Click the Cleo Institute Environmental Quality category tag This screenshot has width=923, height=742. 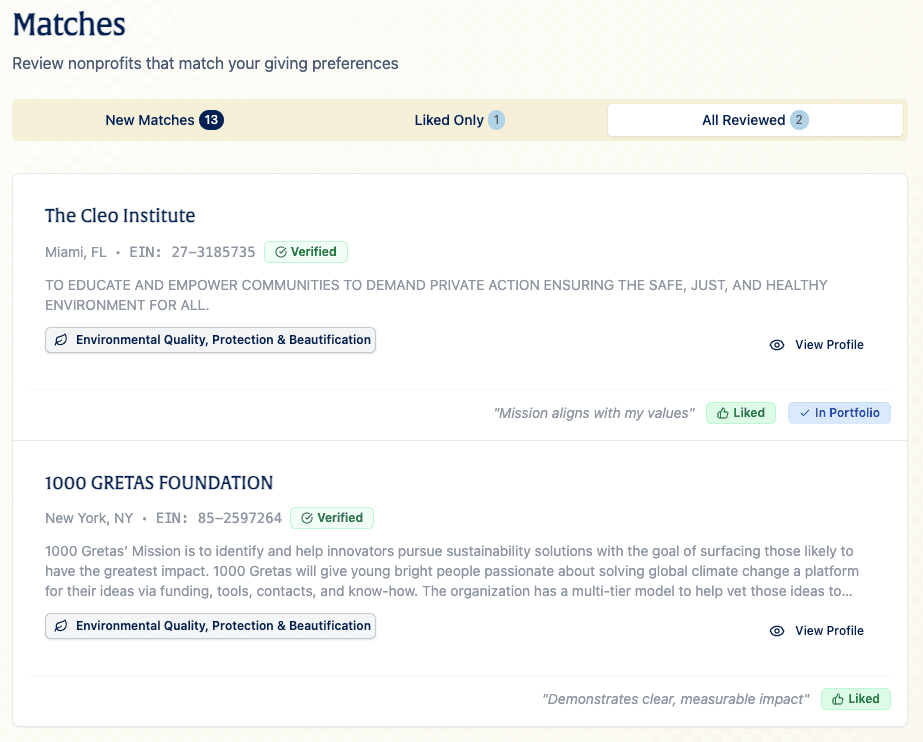click(x=210, y=340)
